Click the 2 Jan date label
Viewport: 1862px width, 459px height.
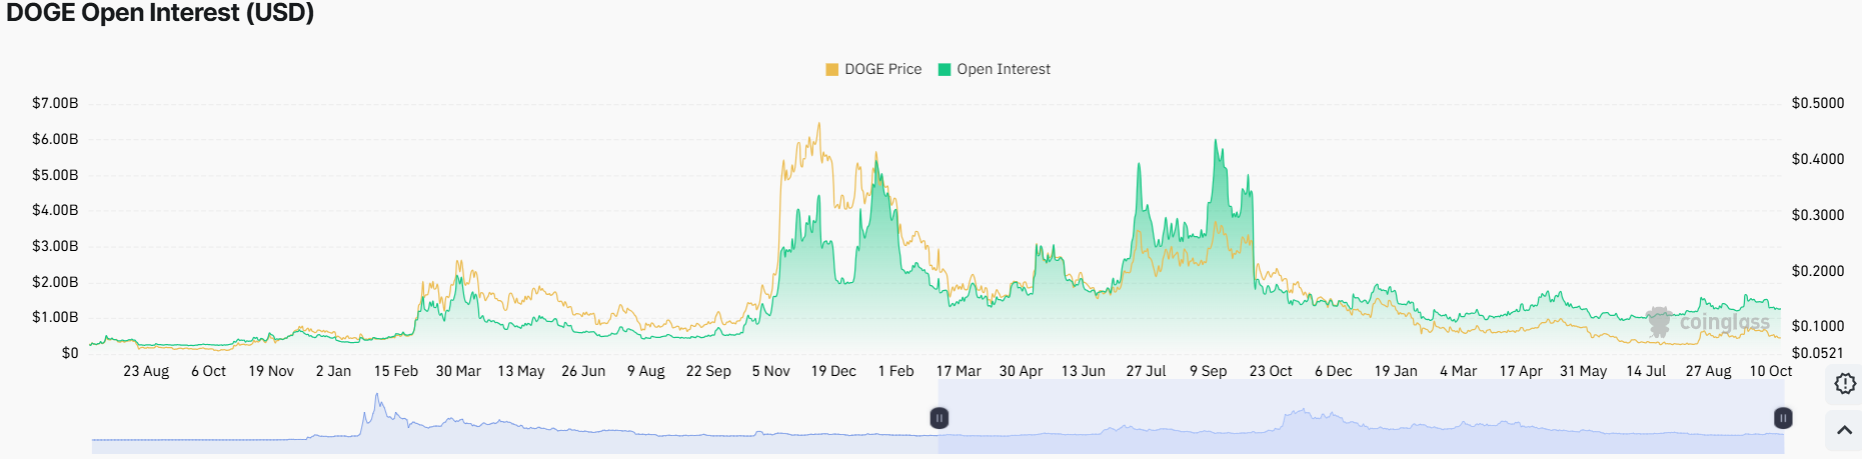point(334,371)
